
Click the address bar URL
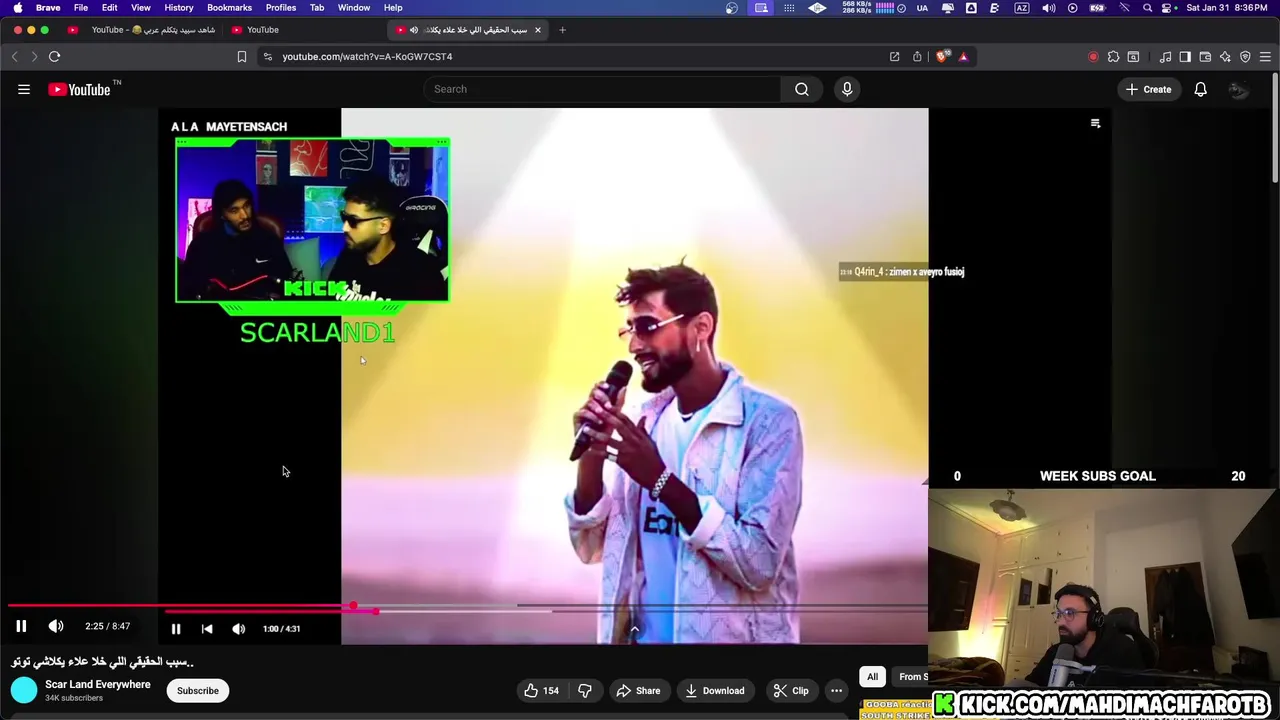367,57
